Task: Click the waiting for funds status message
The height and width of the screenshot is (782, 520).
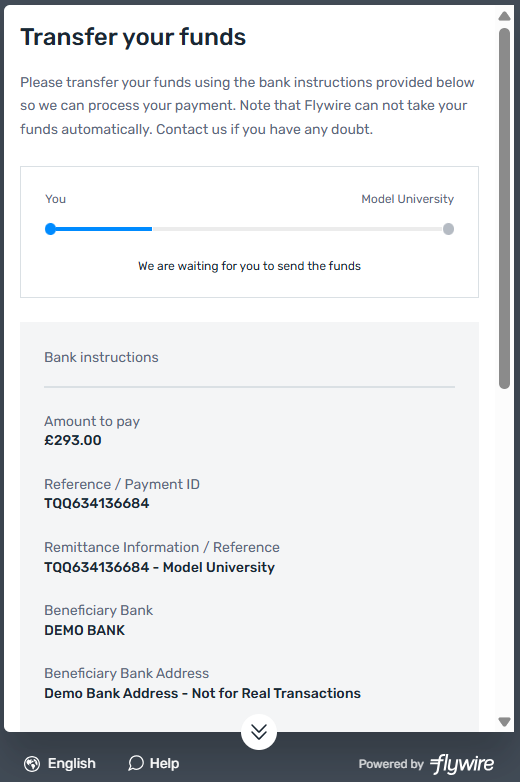Action: coord(249,266)
